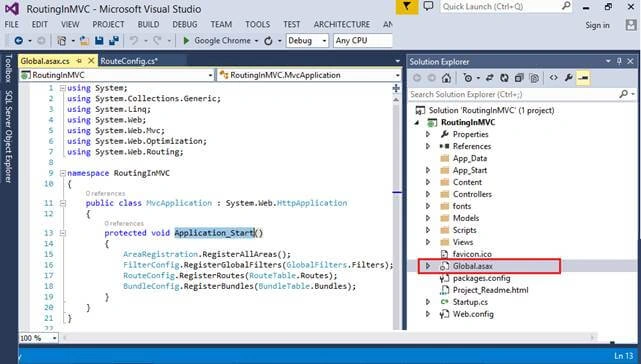Viewport: 641px width, 364px height.
Task: Select packages.config in Solution Explorer
Action: point(482,278)
